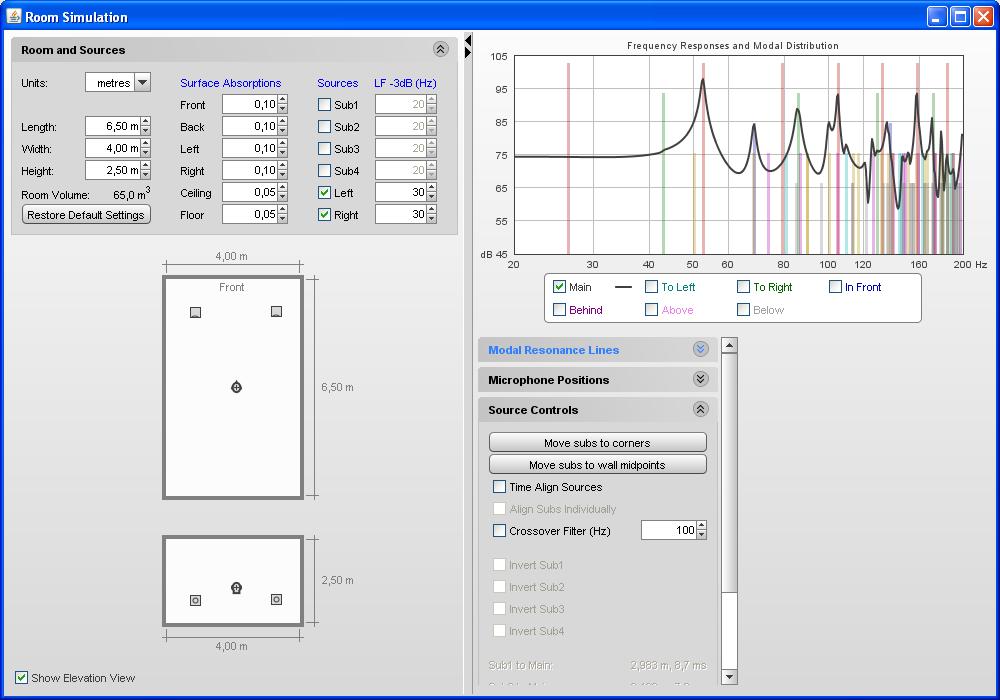Collapse the Room and Sources panel
The width and height of the screenshot is (1000, 700).
pyautogui.click(x=440, y=49)
